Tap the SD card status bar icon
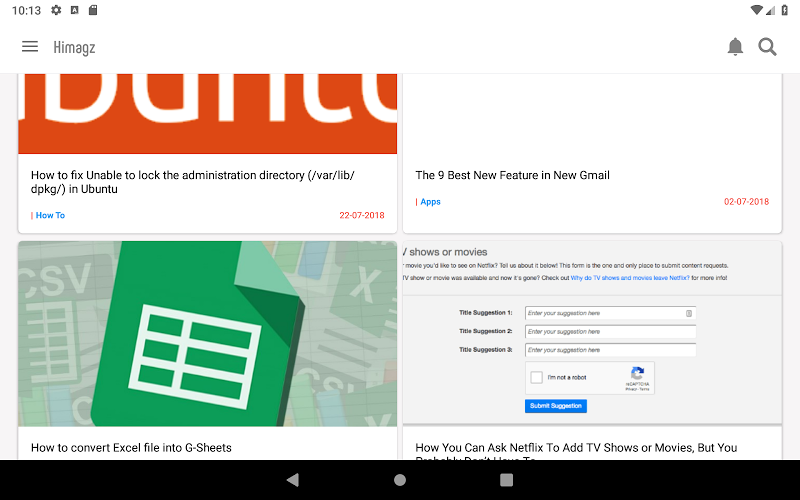This screenshot has width=800, height=500. [x=93, y=10]
